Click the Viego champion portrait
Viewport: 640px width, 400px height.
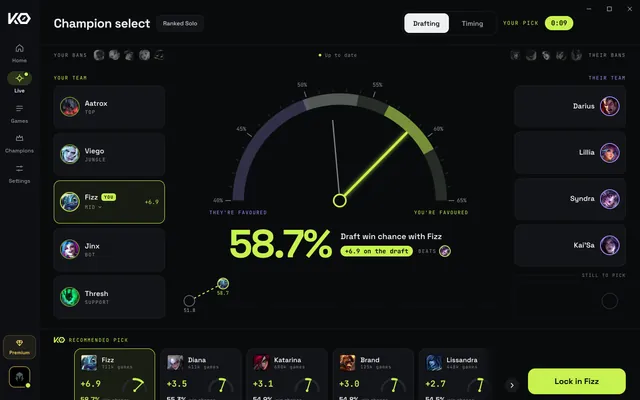(x=70, y=154)
